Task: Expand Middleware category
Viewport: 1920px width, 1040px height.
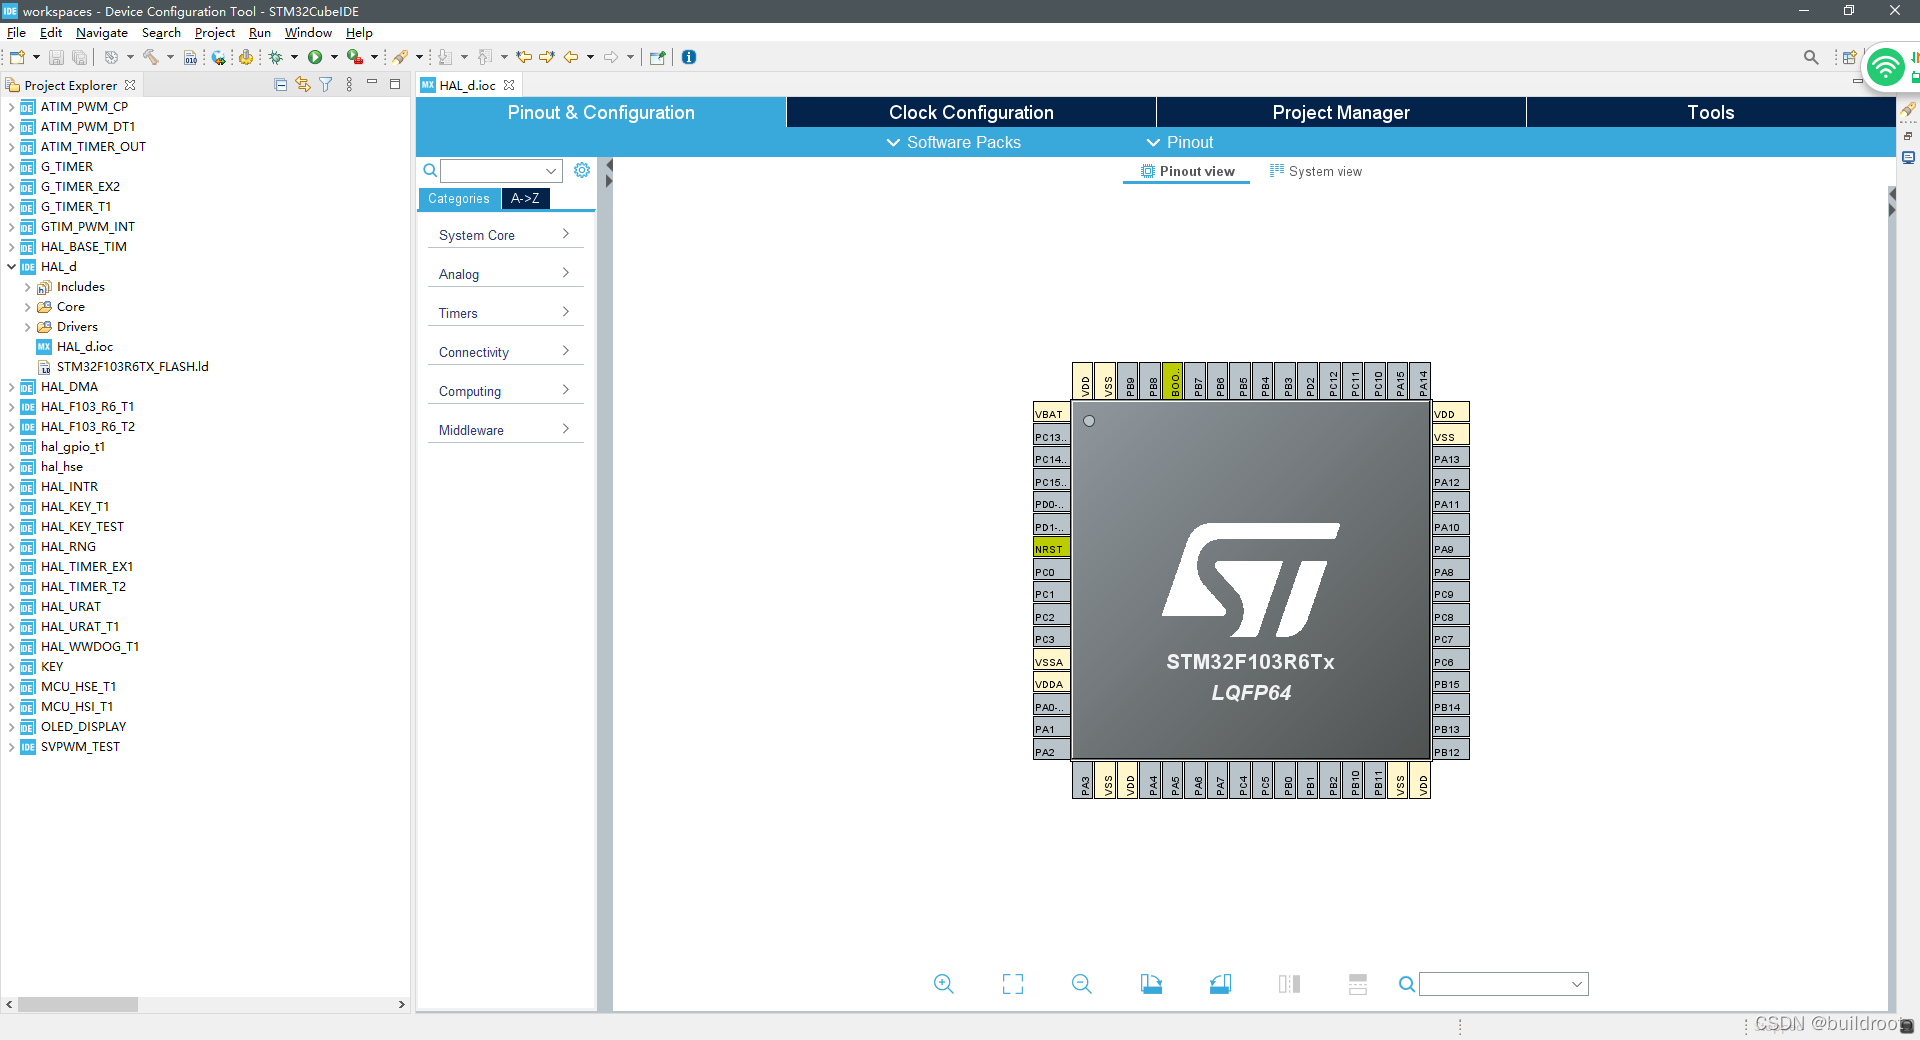Action: click(505, 430)
